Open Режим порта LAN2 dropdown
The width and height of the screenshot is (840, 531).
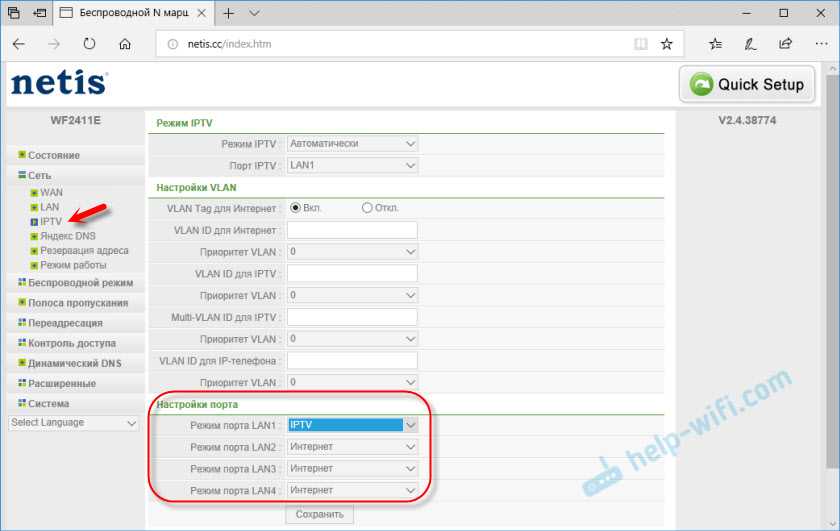(352, 447)
